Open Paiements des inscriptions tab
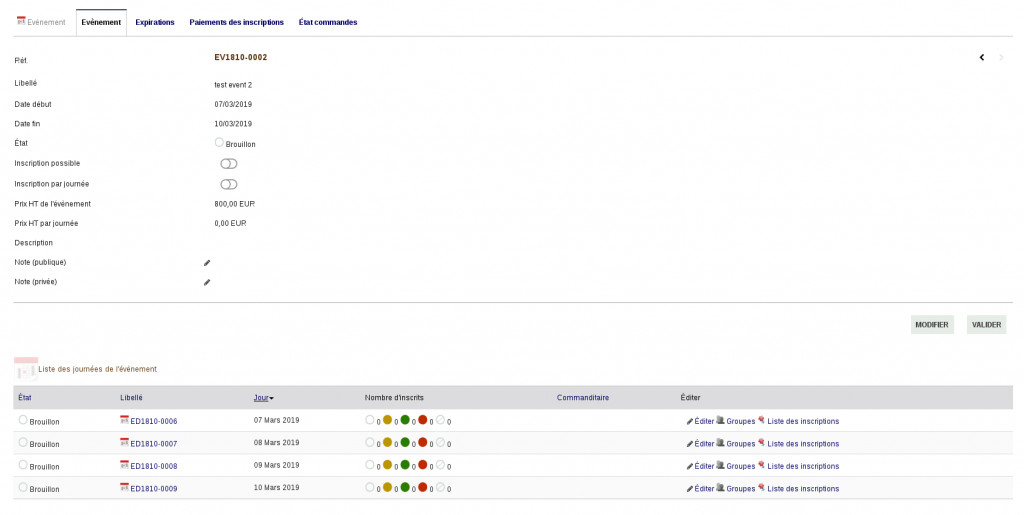Viewport: 1024px width, 515px height. point(236,22)
